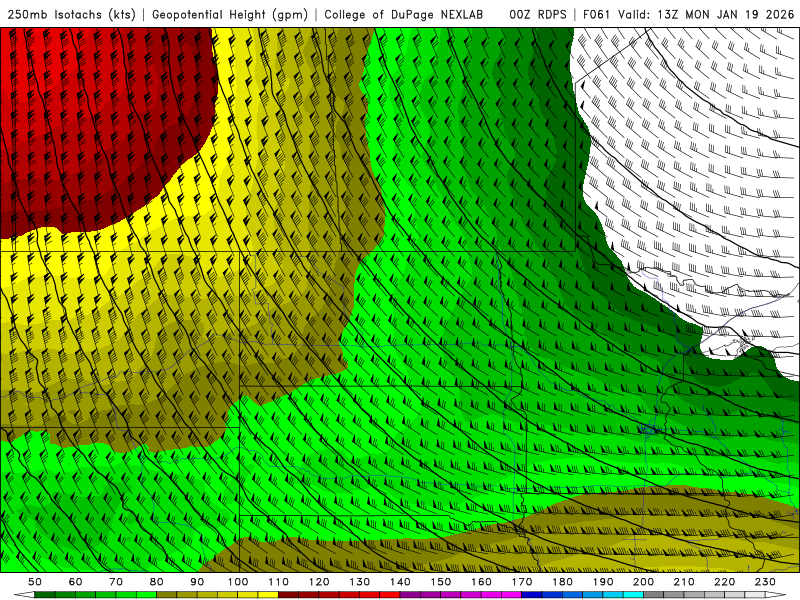Click the 100 value on the color scale
The height and width of the screenshot is (600, 800).
[x=238, y=582]
